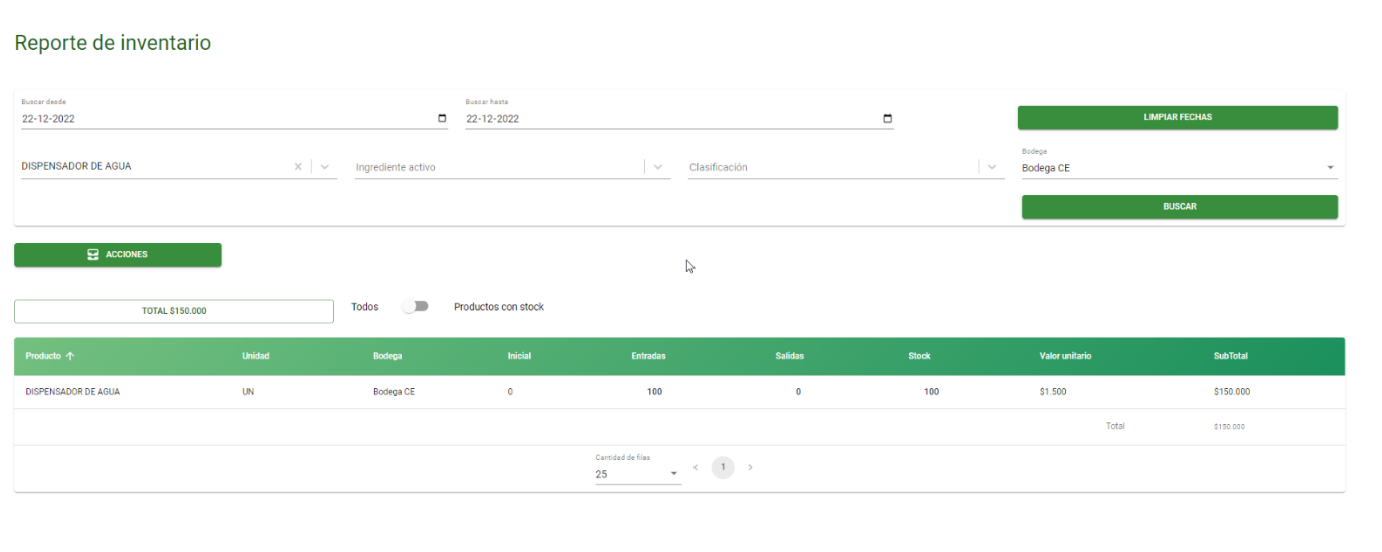This screenshot has height=552, width=1382.
Task: Click the Bodega CE cell in table row
Action: pyautogui.click(x=394, y=392)
